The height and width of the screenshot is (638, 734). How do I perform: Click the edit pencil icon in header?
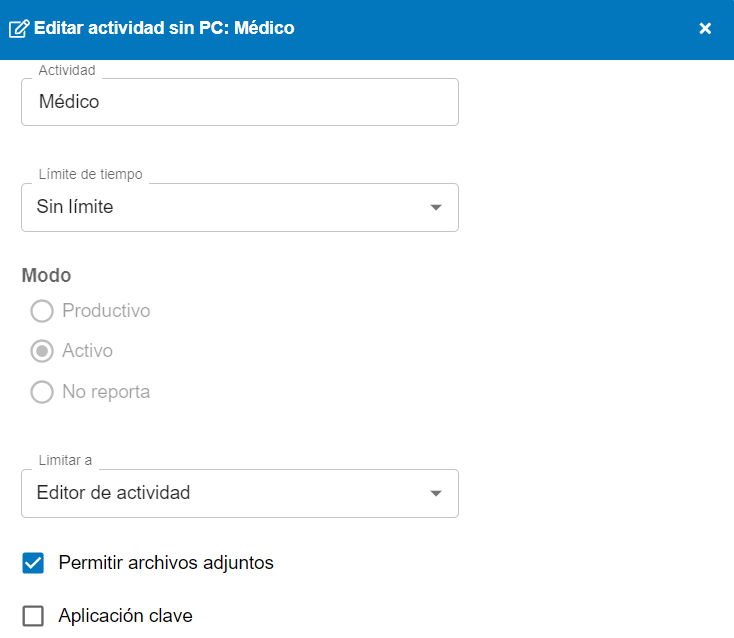coord(18,29)
